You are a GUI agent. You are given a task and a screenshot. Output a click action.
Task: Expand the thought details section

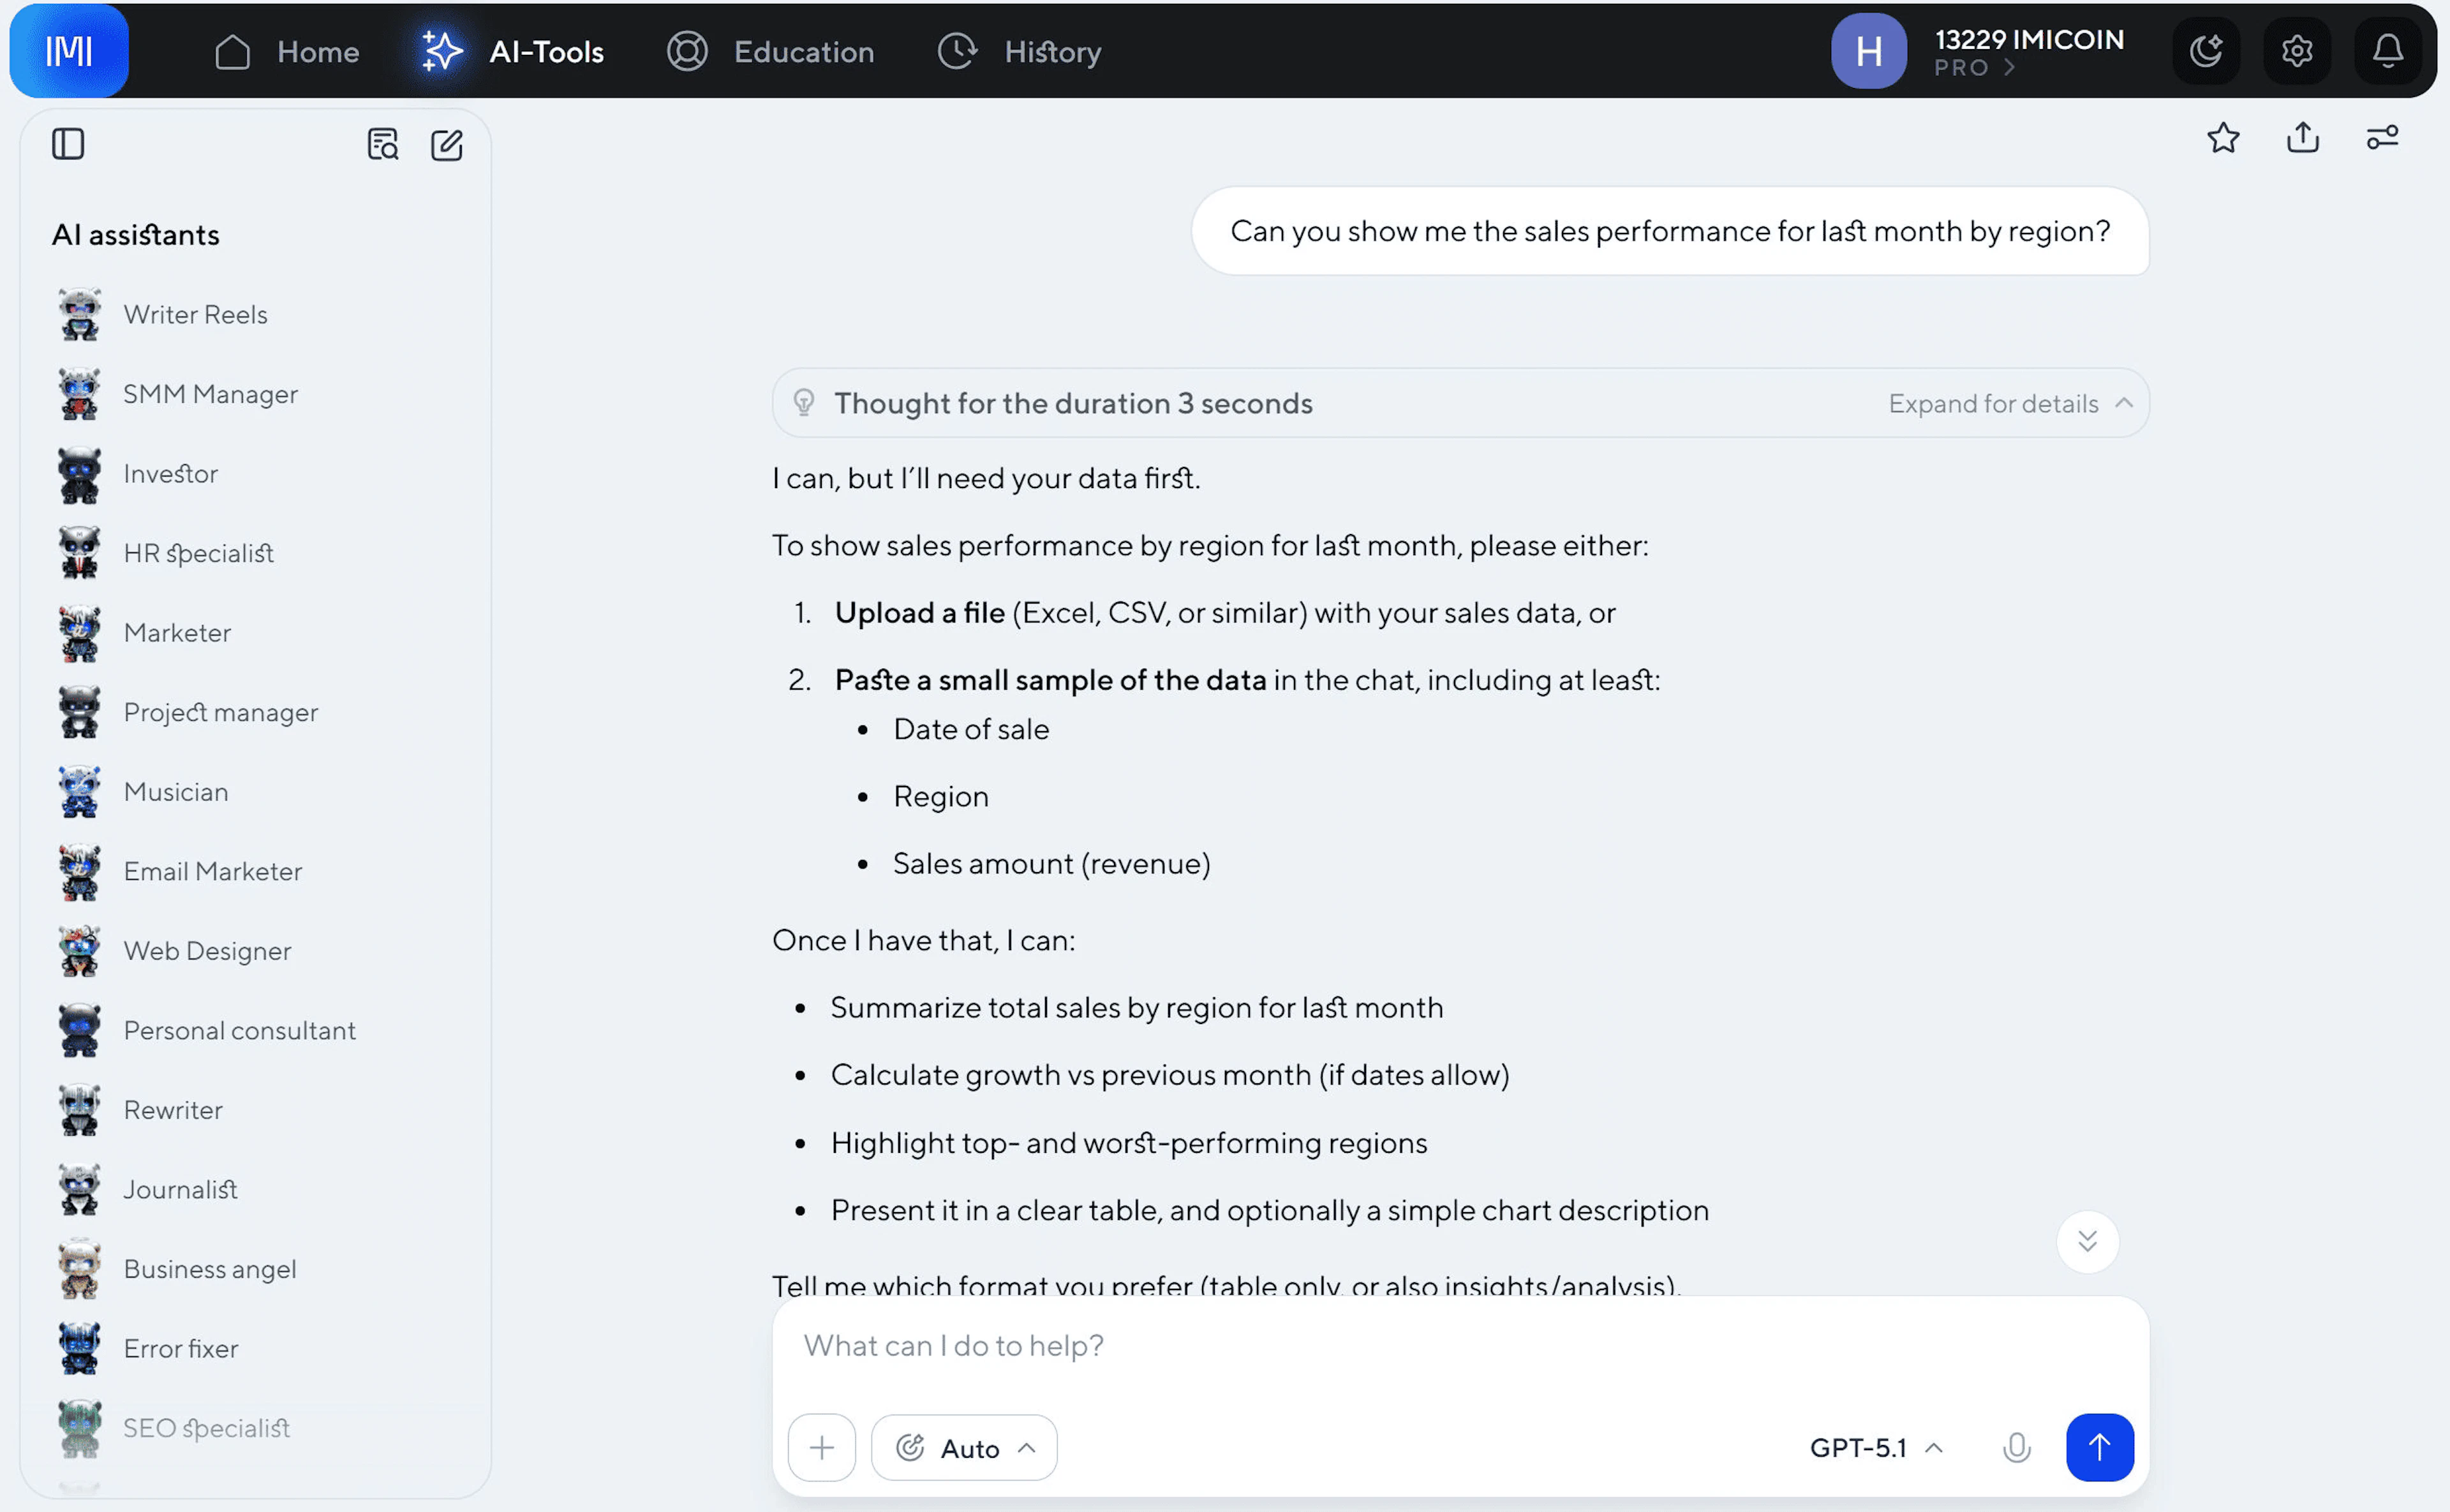point(2008,403)
